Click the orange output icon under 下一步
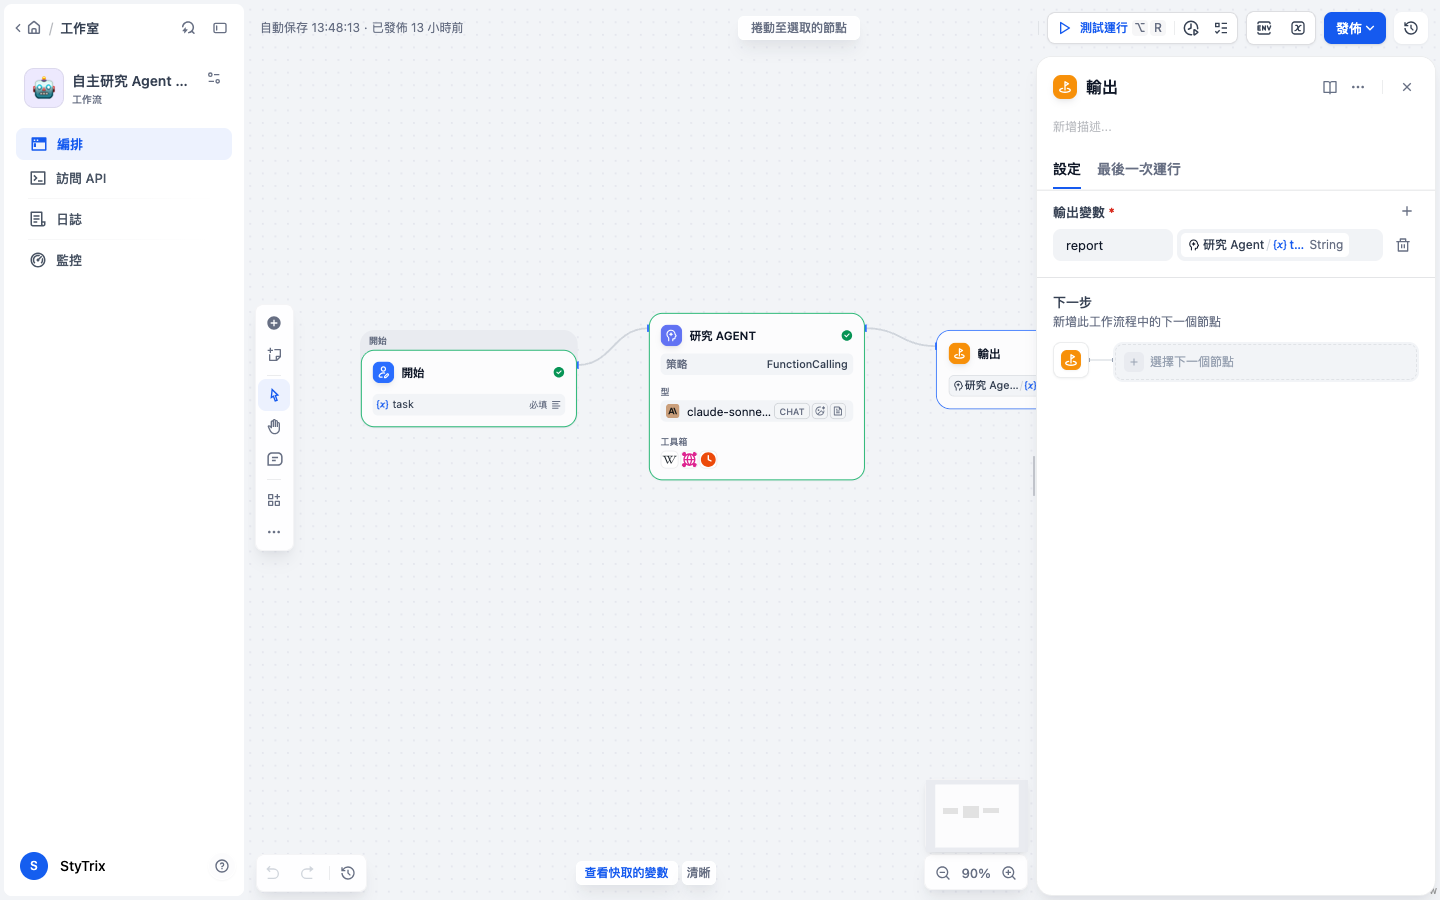This screenshot has height=900, width=1440. [x=1071, y=360]
